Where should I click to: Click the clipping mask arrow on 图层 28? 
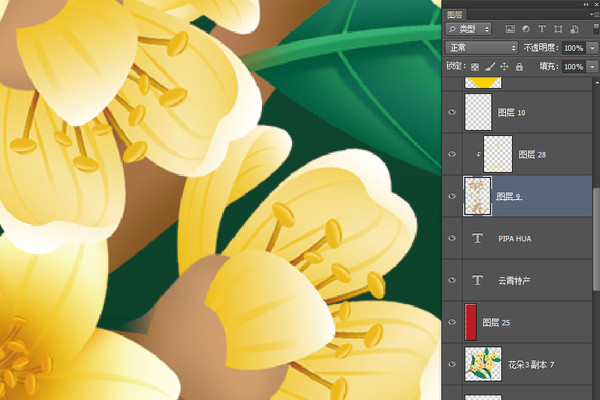point(478,155)
